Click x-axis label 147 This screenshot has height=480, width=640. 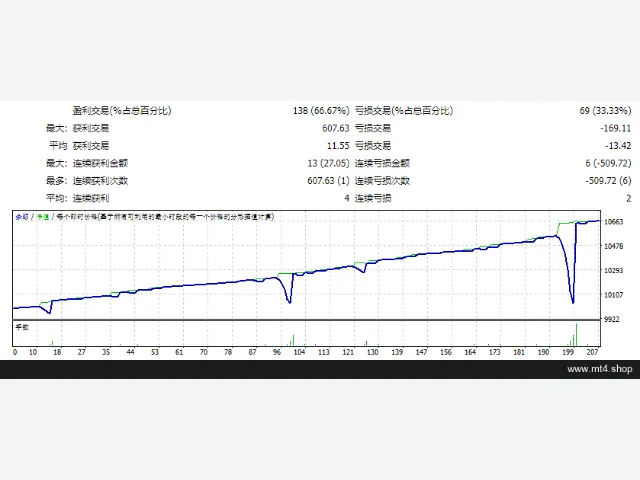coord(422,352)
